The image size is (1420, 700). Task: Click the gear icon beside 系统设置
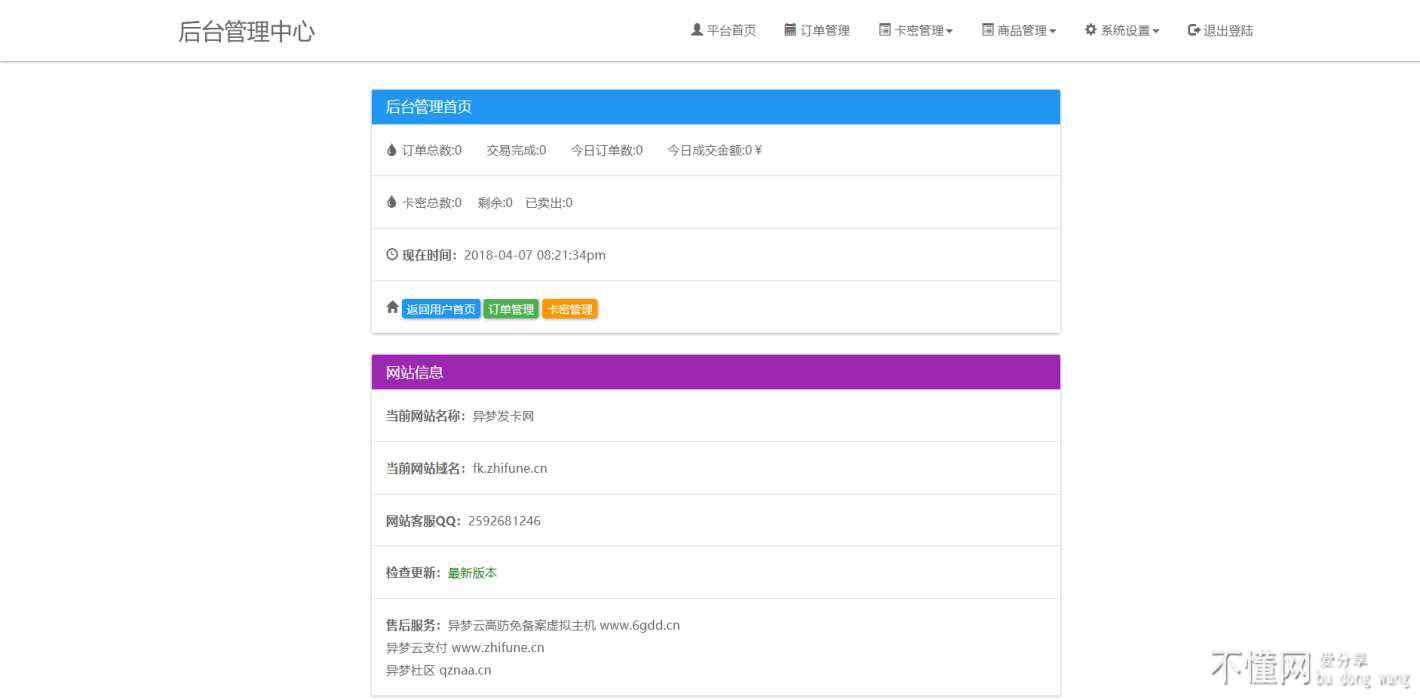1090,30
